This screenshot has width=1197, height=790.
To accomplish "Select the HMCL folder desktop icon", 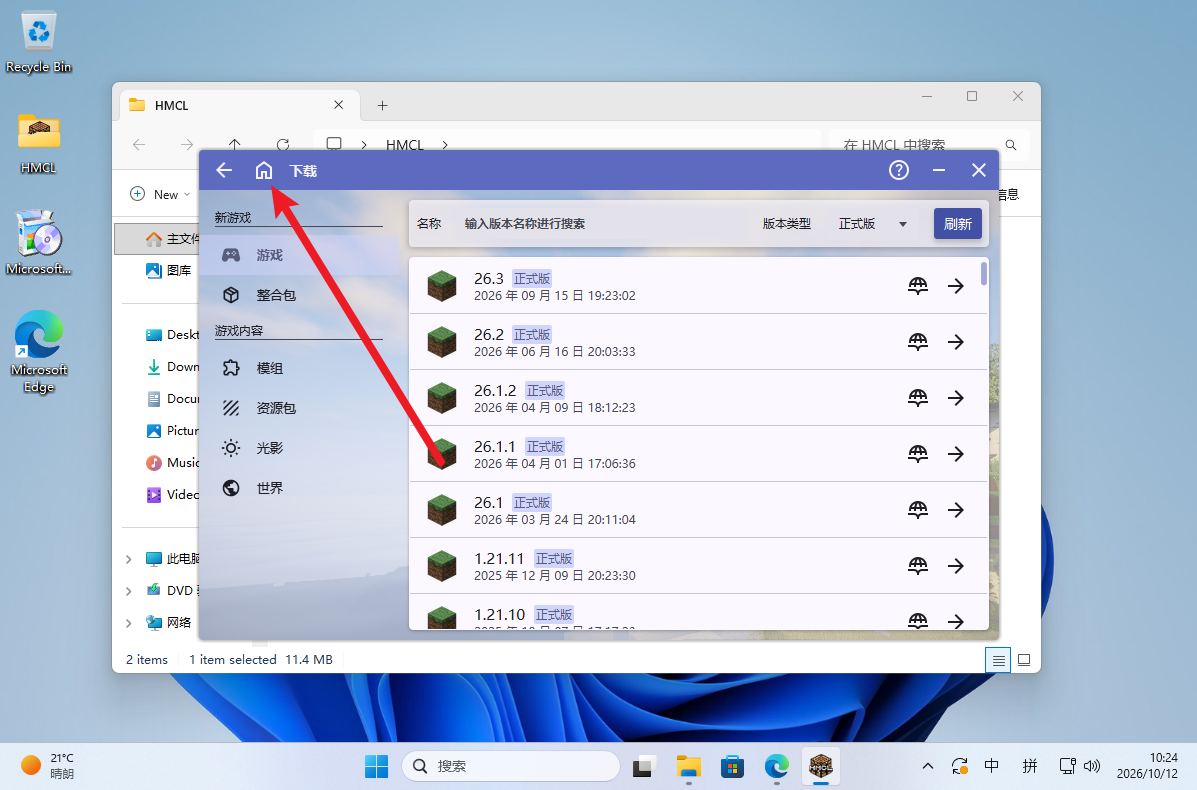I will pos(38,143).
